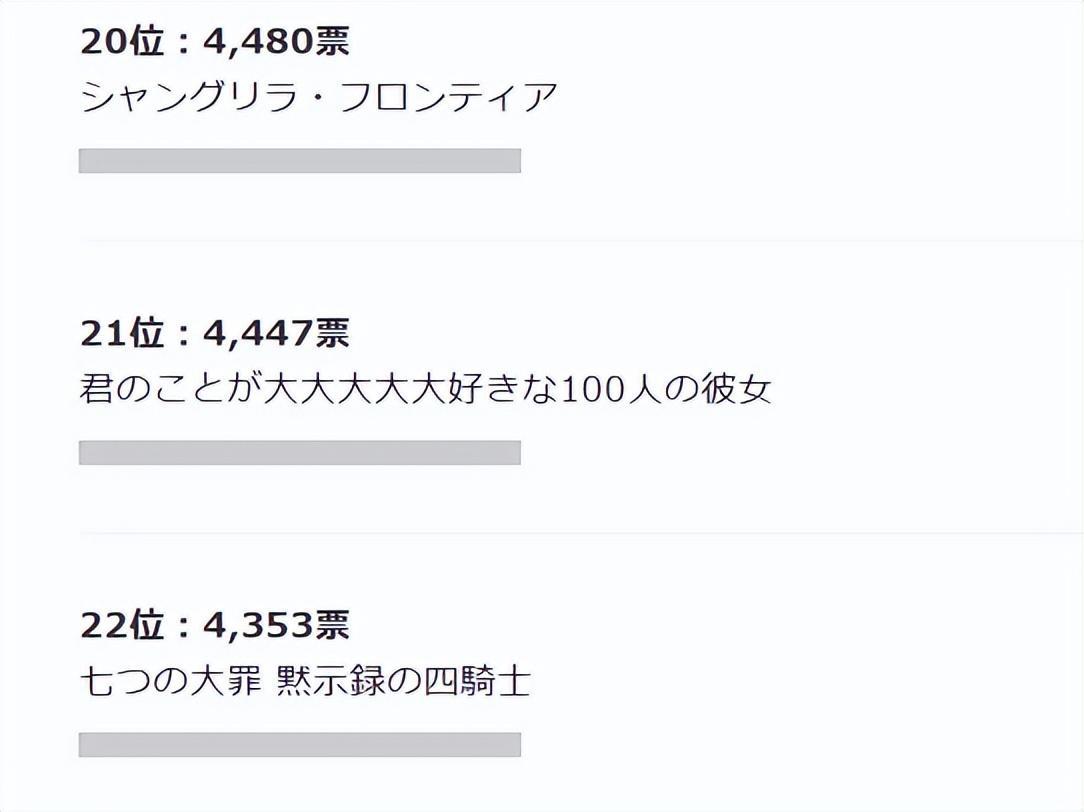
Task: Select the 4,447票 vote count
Action: coord(276,333)
